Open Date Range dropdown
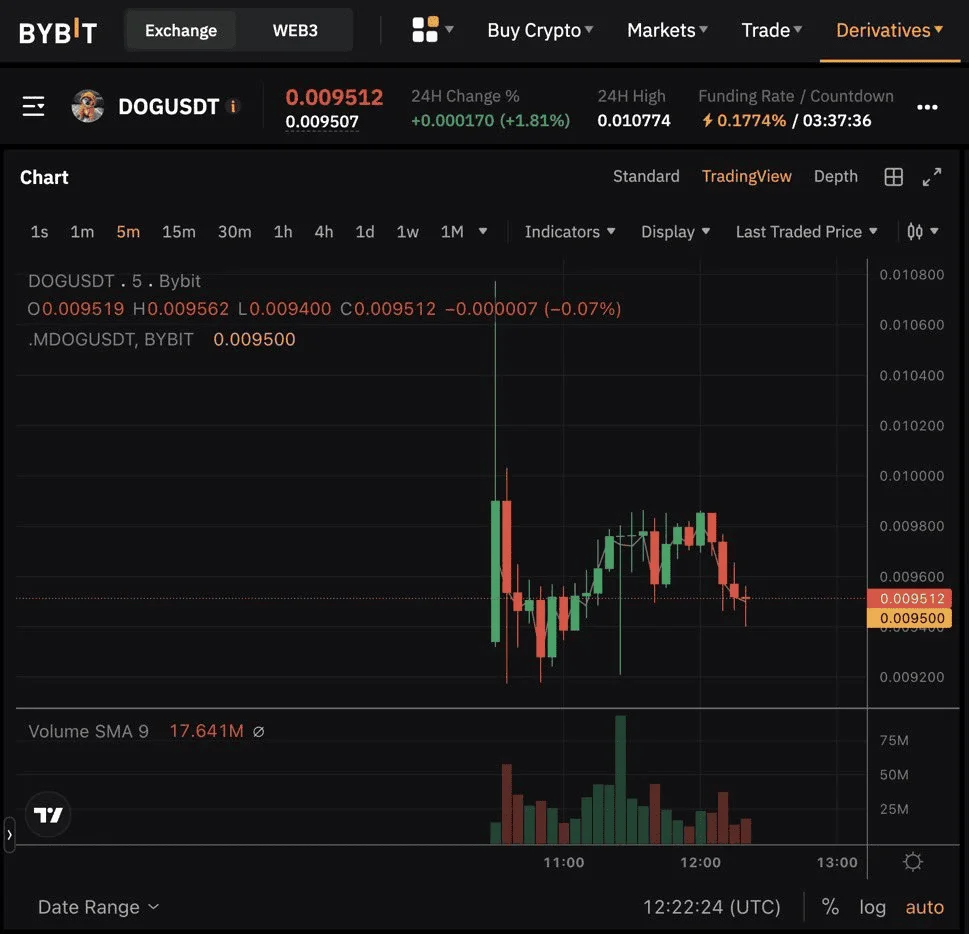 [98, 907]
